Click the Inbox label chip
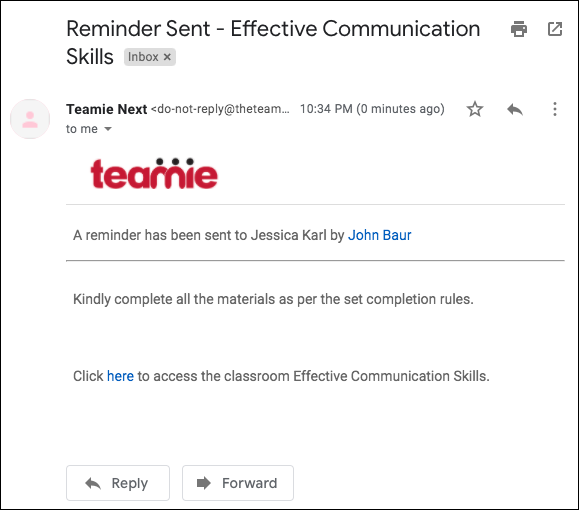Image resolution: width=579 pixels, height=510 pixels. point(150,57)
